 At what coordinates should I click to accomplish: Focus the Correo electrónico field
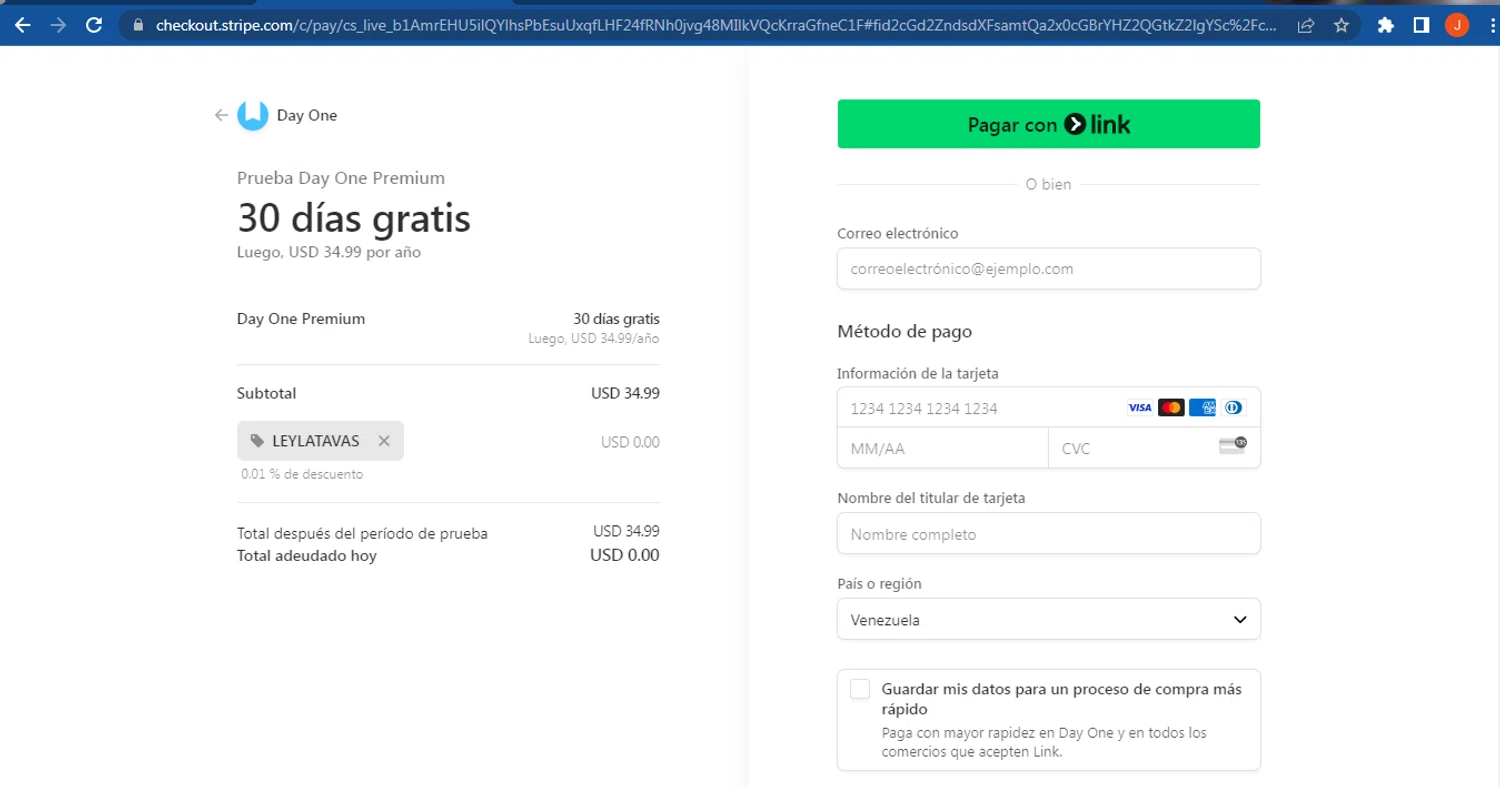click(1048, 269)
